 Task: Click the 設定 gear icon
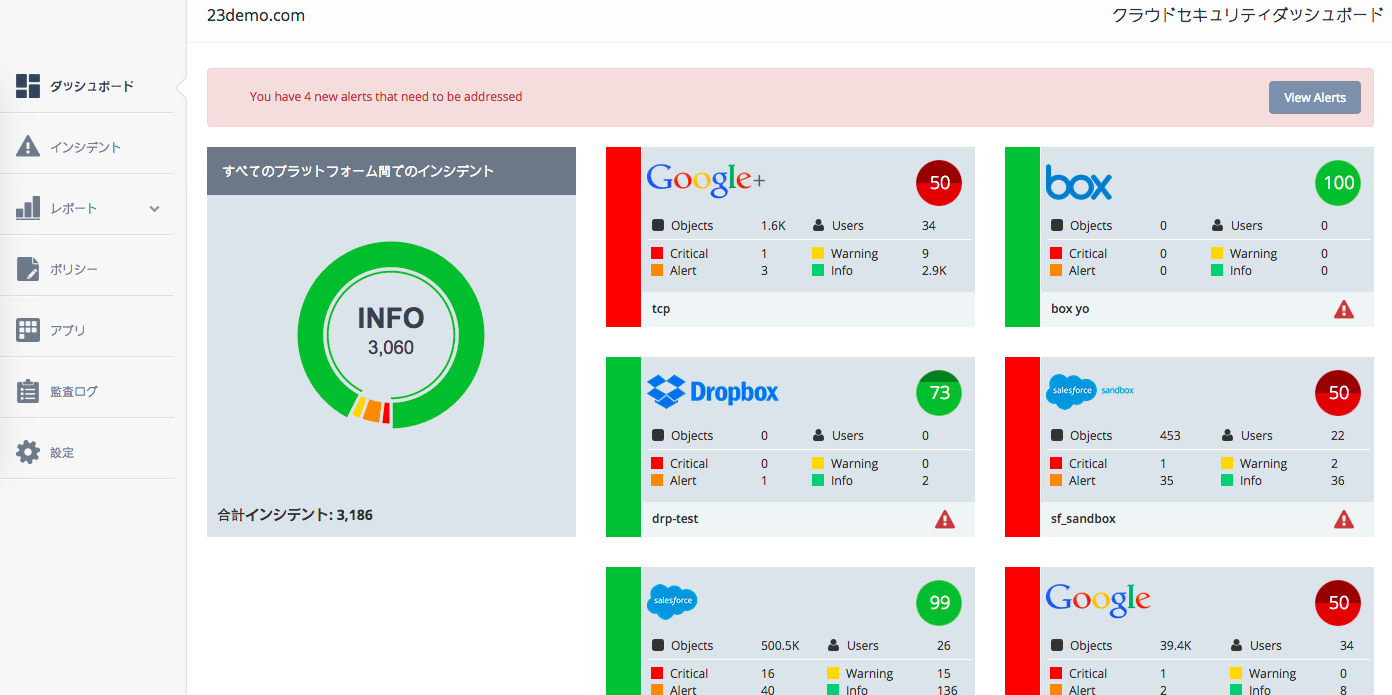(x=28, y=452)
